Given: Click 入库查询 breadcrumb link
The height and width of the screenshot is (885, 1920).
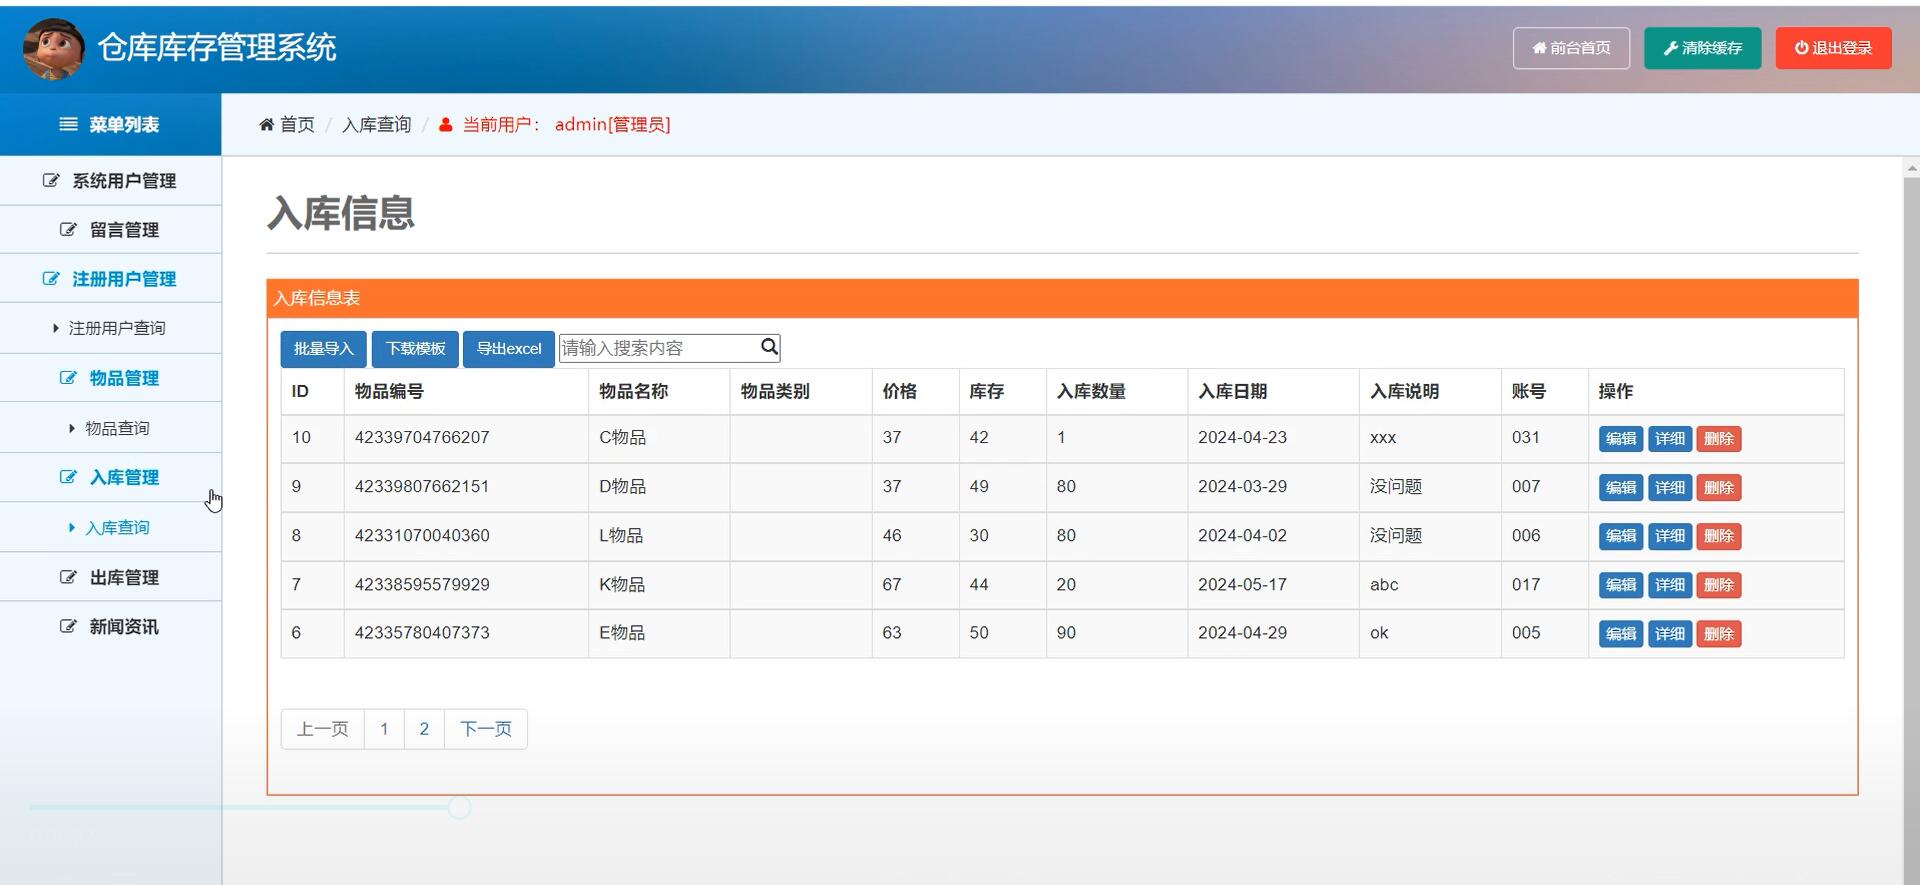Looking at the screenshot, I should coord(376,125).
